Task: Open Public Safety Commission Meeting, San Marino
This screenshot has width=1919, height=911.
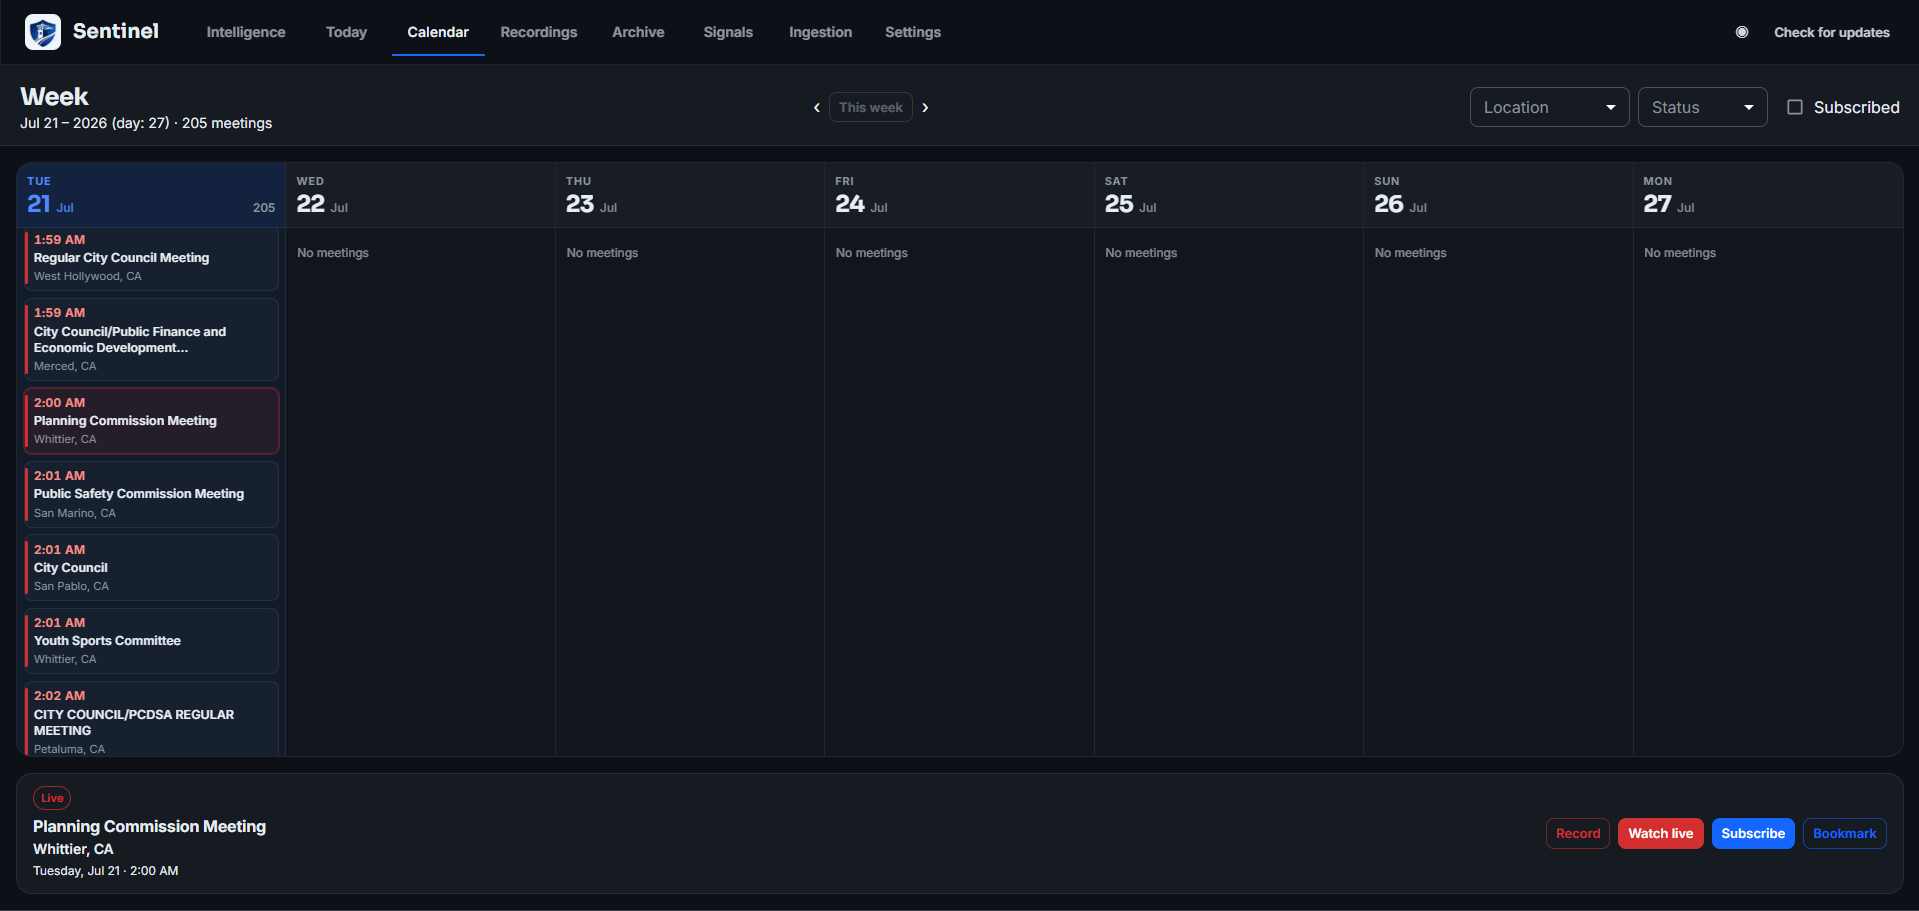Action: pyautogui.click(x=151, y=494)
